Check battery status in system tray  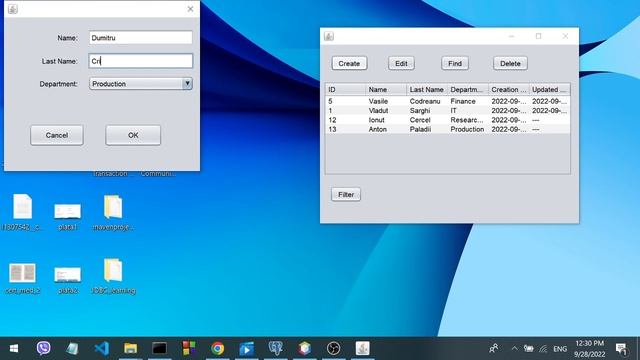[x=529, y=348]
